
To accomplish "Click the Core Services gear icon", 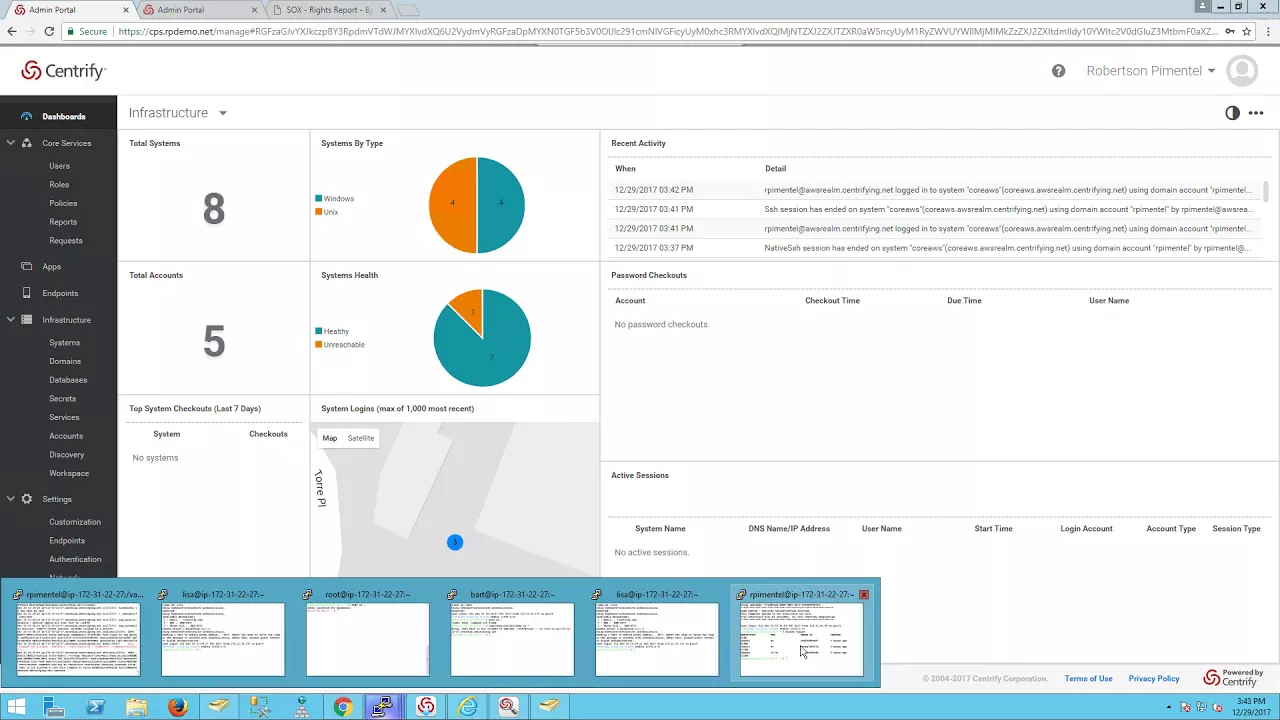I will (26, 143).
